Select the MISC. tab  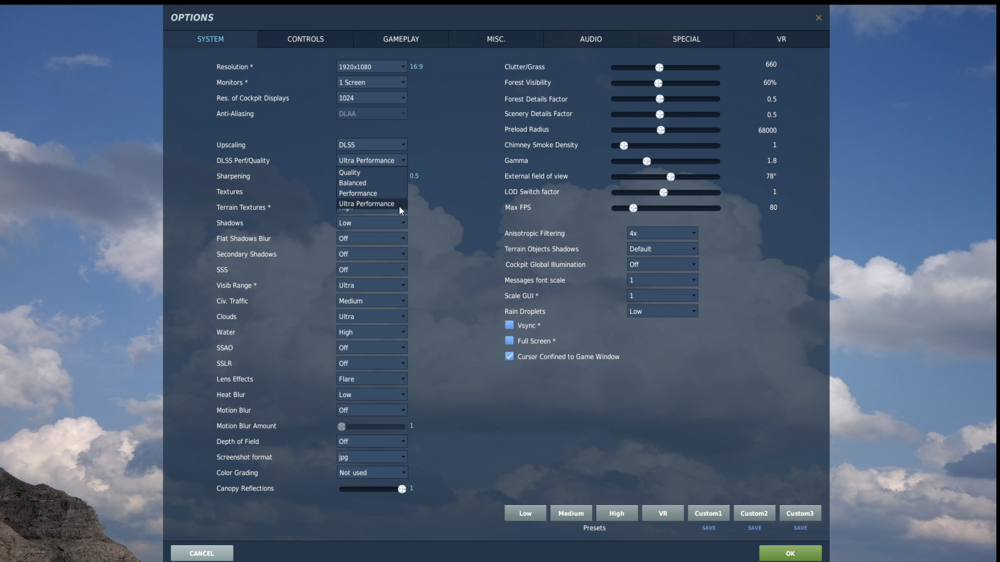pos(496,39)
